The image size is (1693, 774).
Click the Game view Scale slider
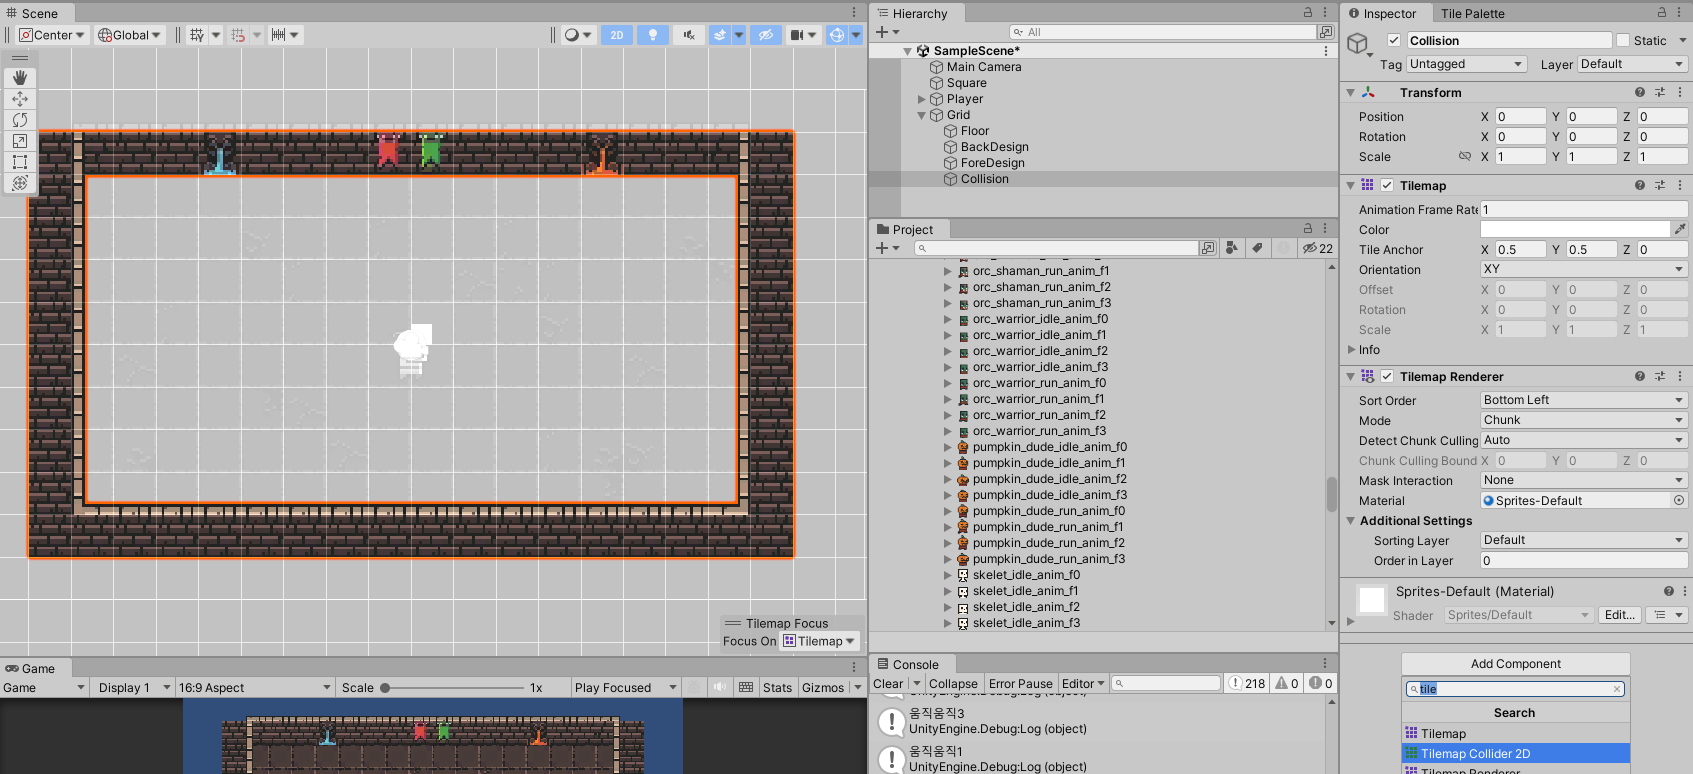pyautogui.click(x=453, y=688)
